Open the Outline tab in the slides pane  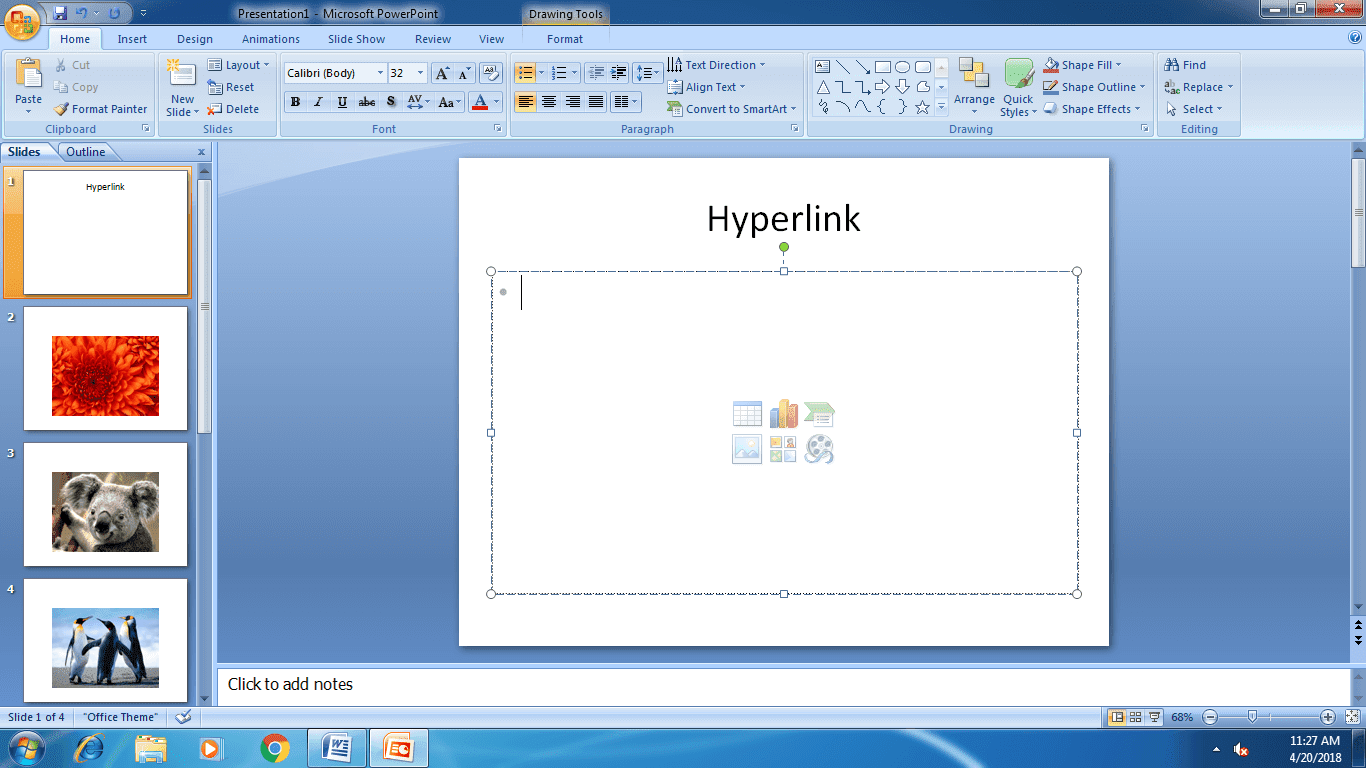[85, 151]
